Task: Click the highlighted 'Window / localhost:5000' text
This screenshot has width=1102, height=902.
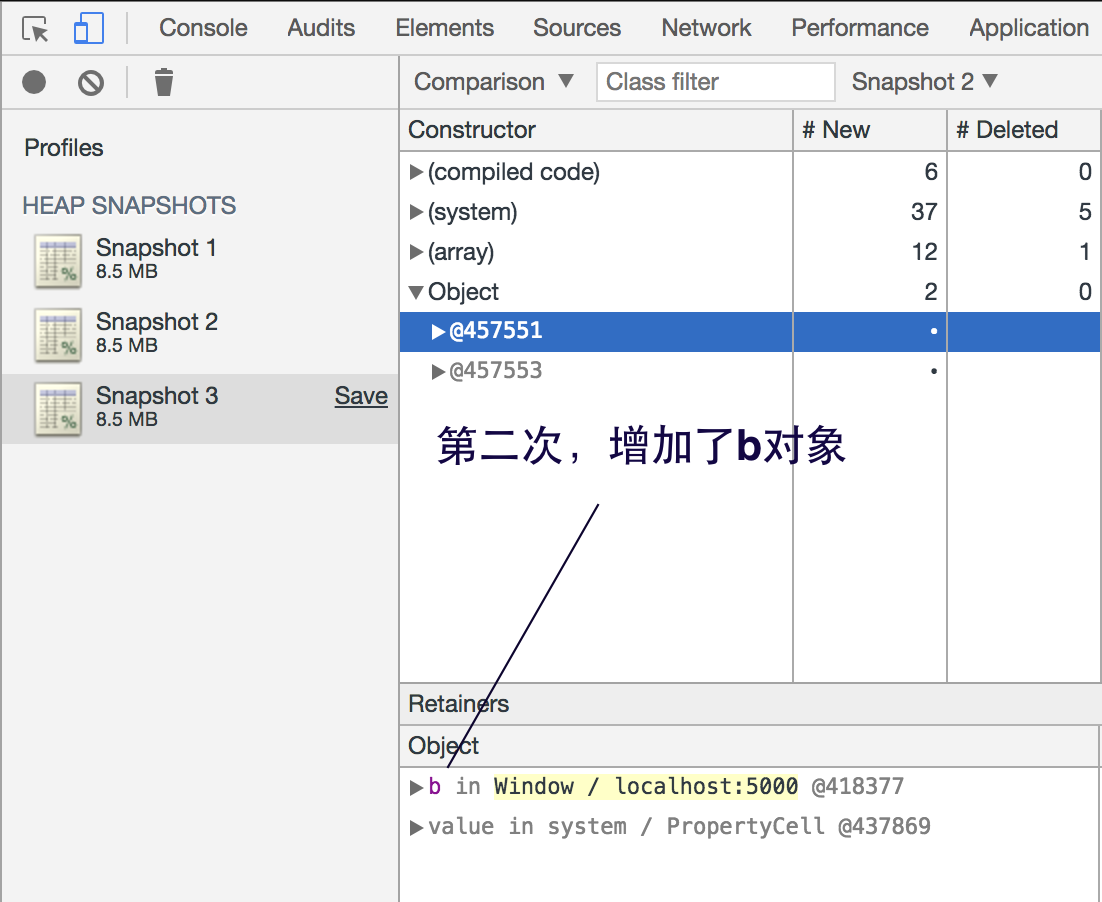Action: point(646,786)
